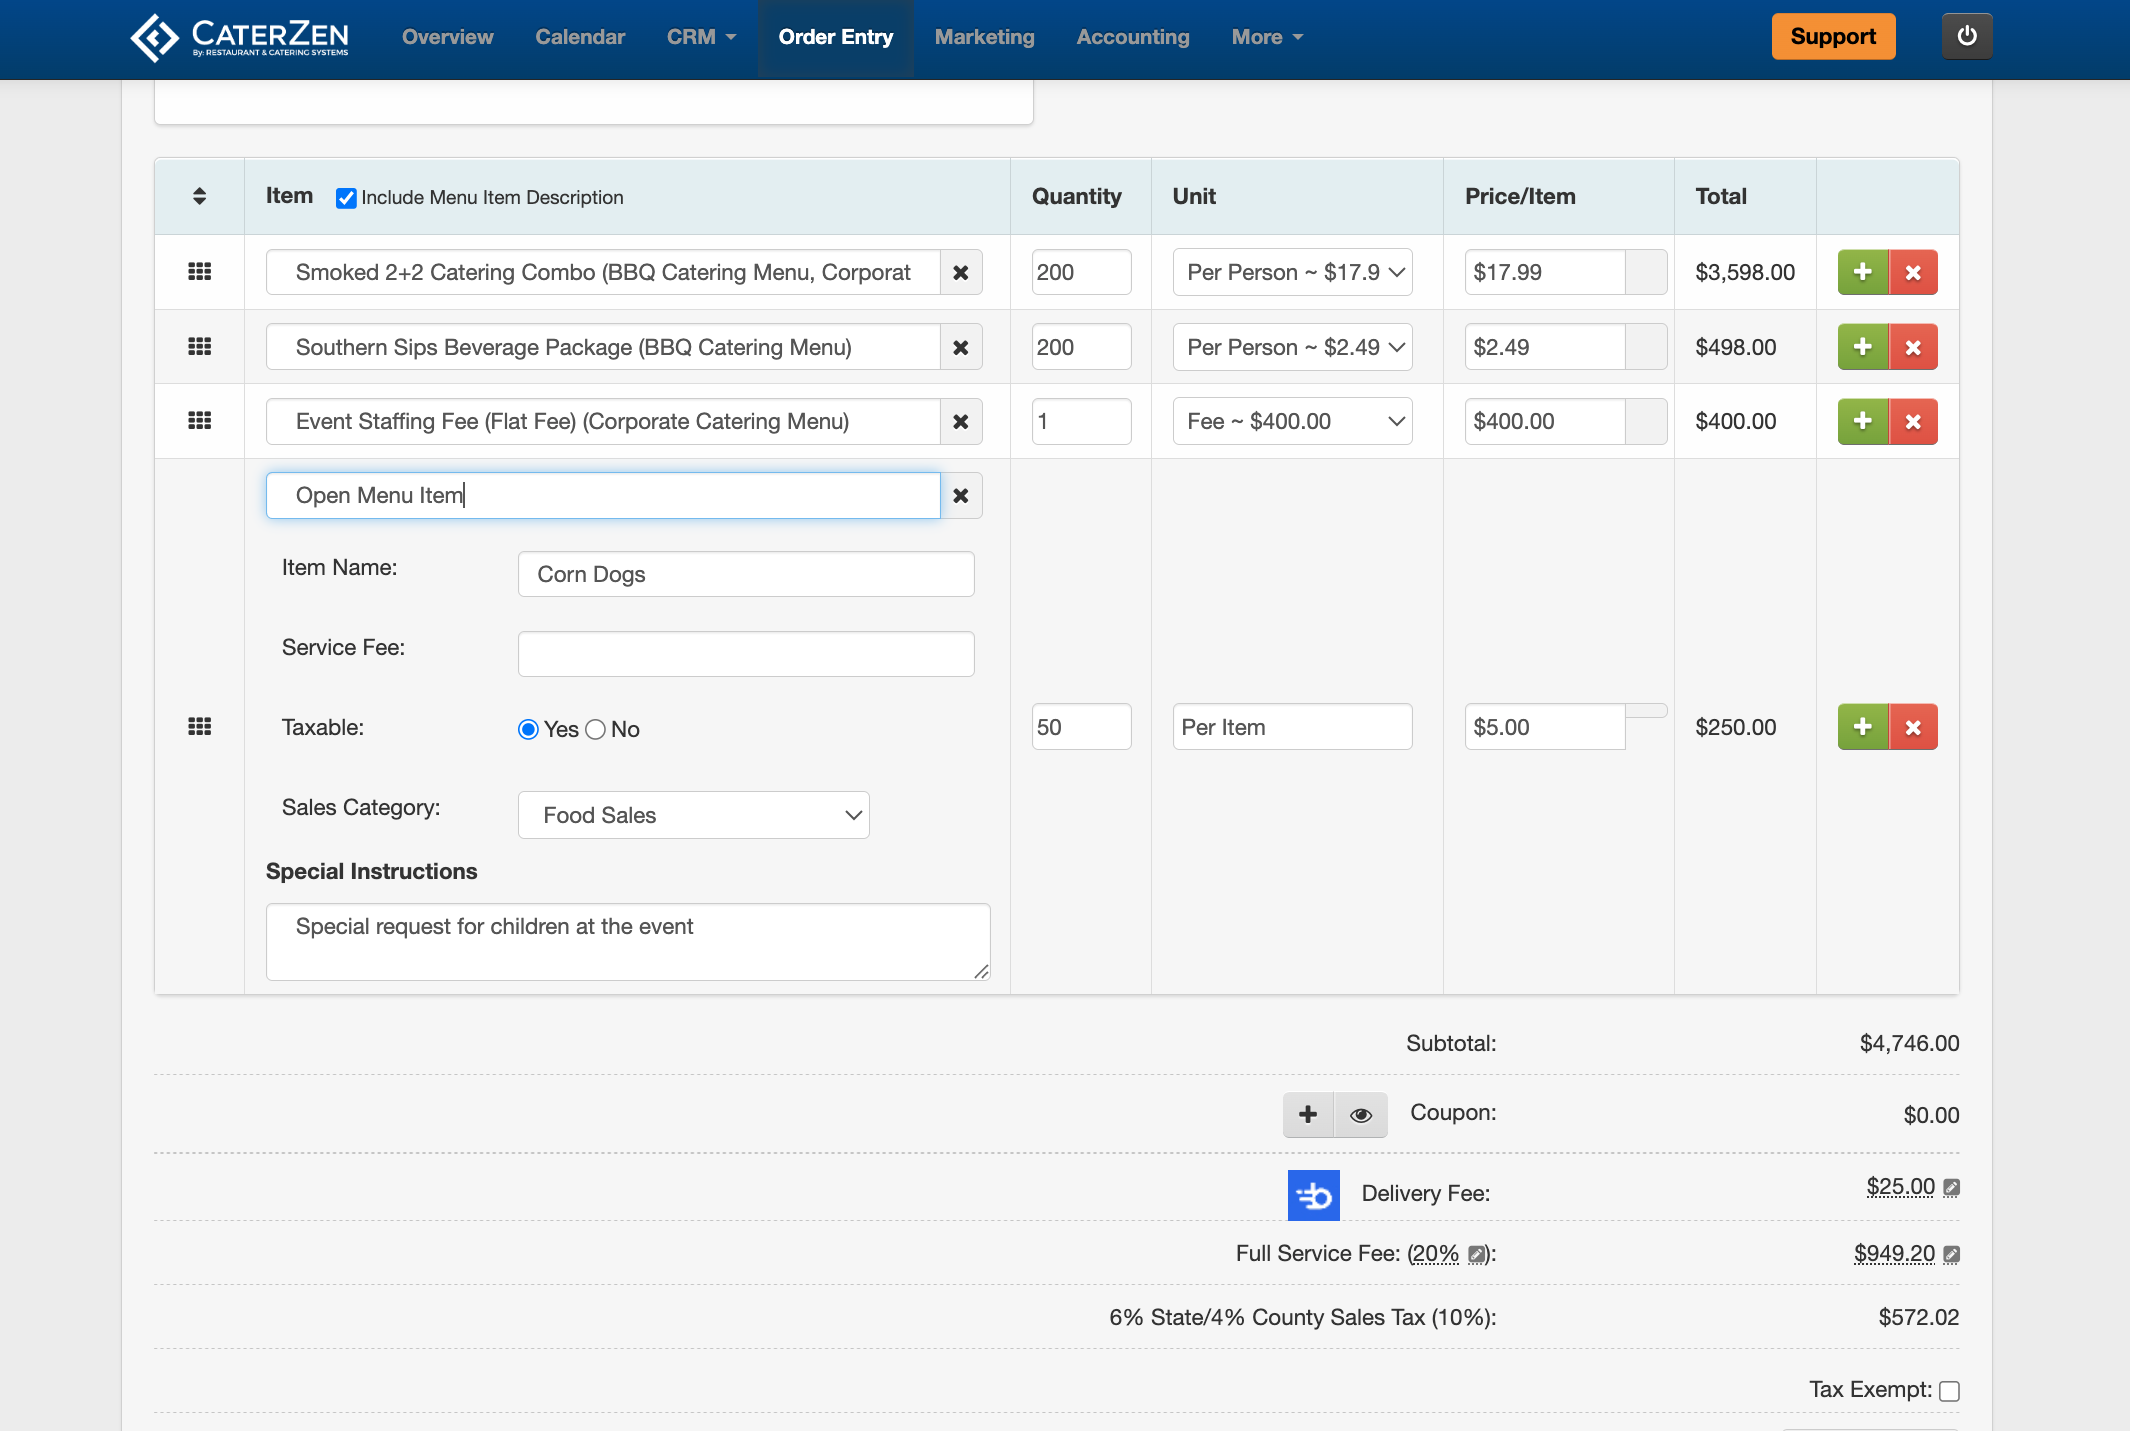Open the Fee ~ $400.00 unit dropdown
Screen dimensions: 2130x1431
click(1292, 421)
